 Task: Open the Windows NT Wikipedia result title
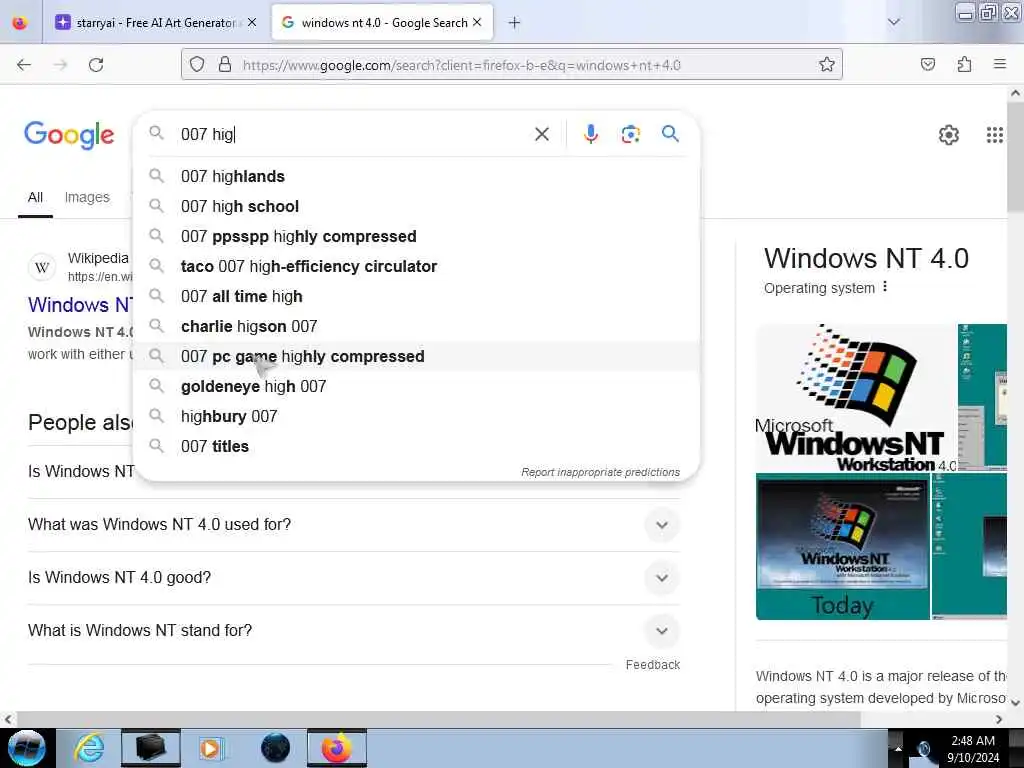[x=80, y=305]
